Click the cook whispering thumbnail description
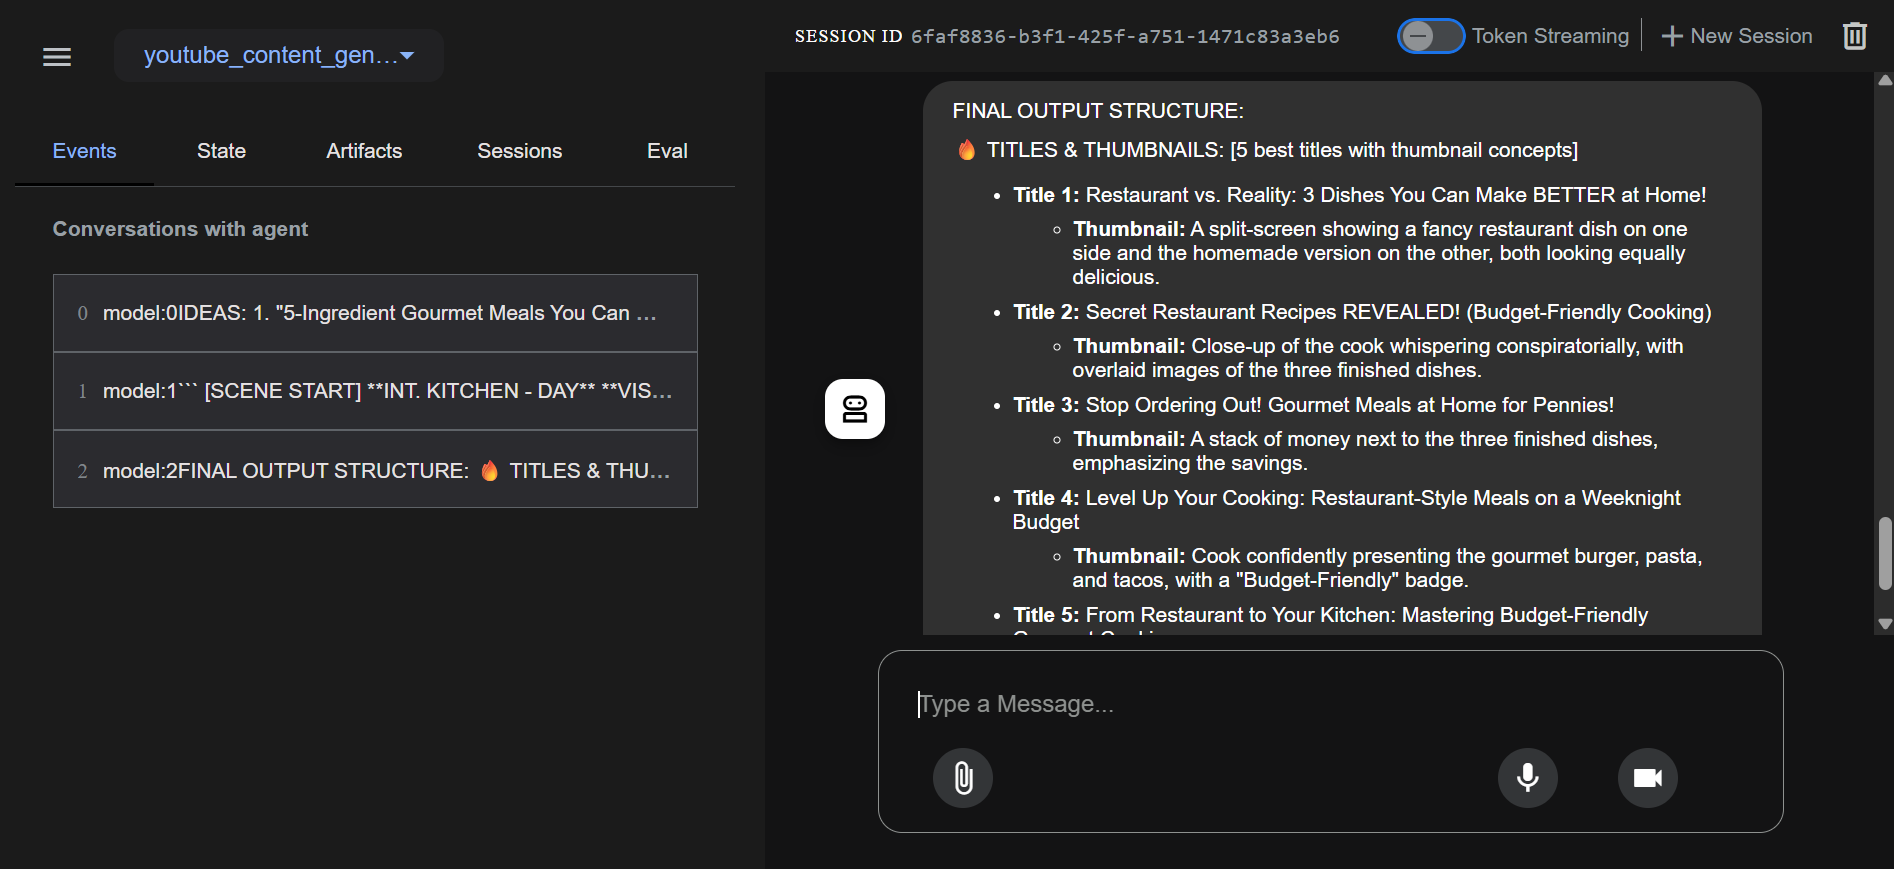 tap(1378, 358)
